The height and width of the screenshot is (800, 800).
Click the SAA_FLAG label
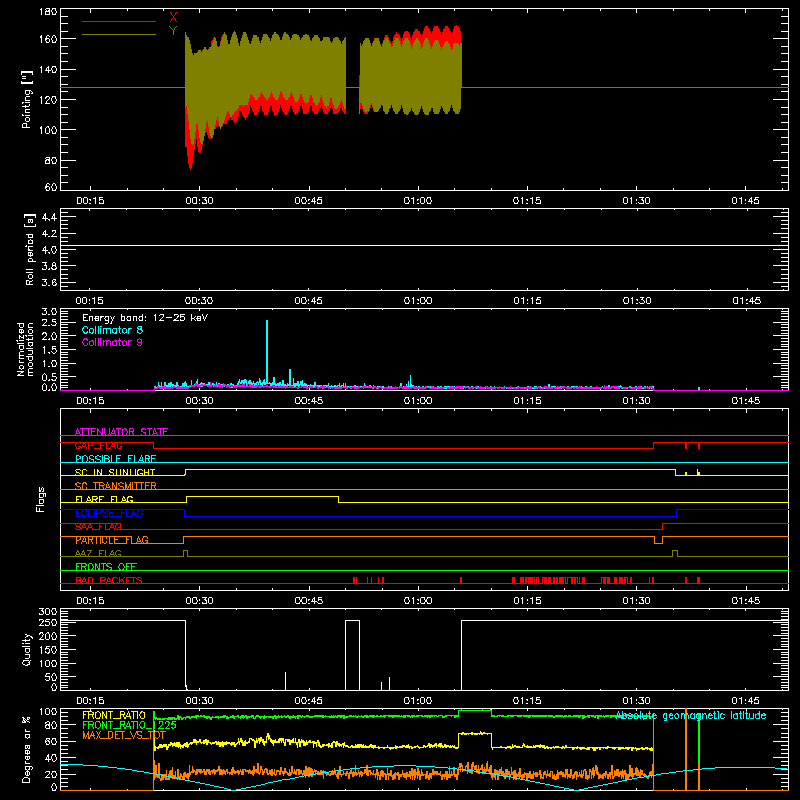tap(98, 527)
